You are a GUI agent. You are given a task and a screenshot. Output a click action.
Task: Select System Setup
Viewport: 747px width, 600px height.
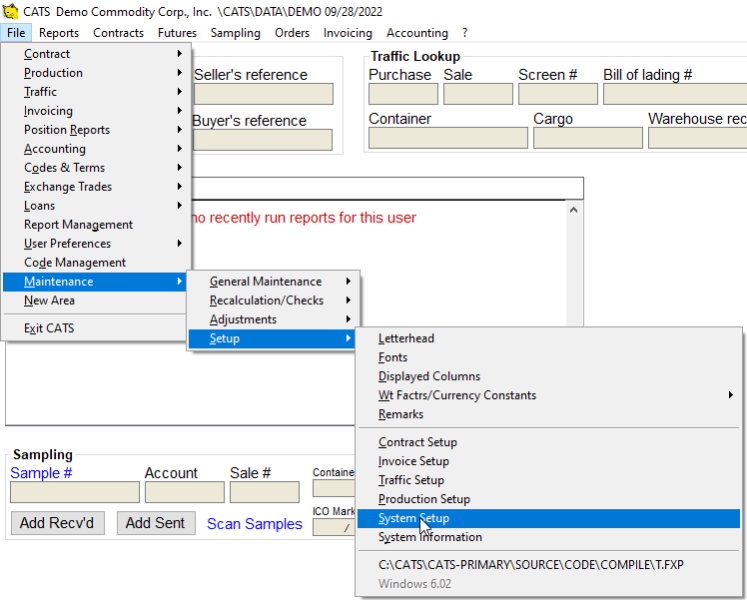[x=549, y=519]
